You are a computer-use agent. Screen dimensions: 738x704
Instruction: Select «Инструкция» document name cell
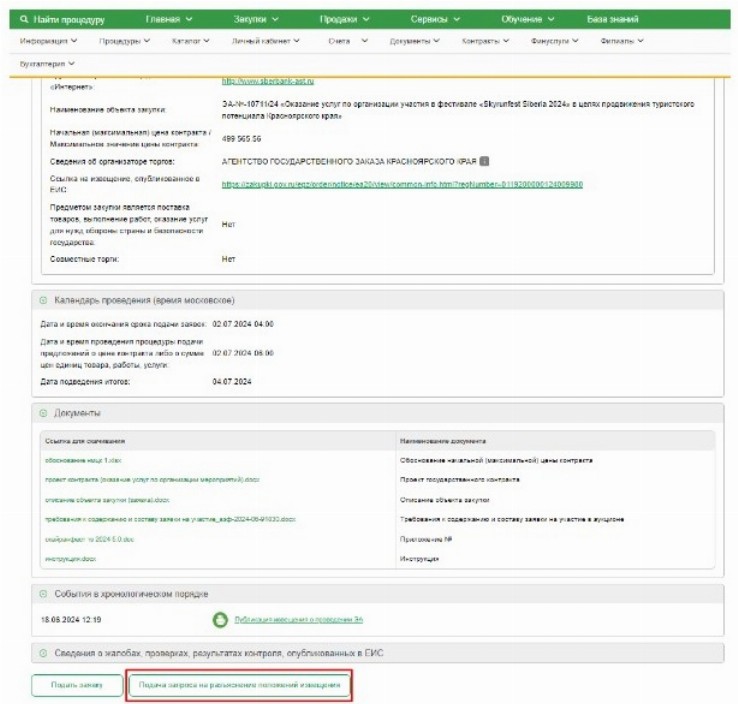click(419, 559)
